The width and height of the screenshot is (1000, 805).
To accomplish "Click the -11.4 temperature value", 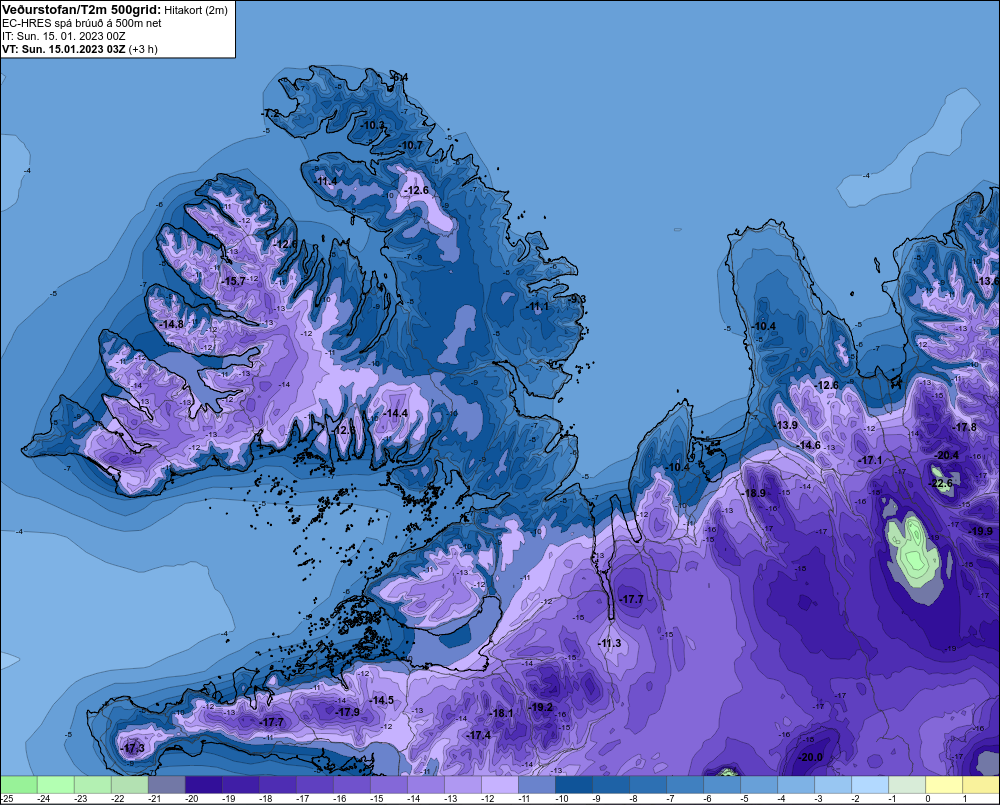I will click(326, 181).
